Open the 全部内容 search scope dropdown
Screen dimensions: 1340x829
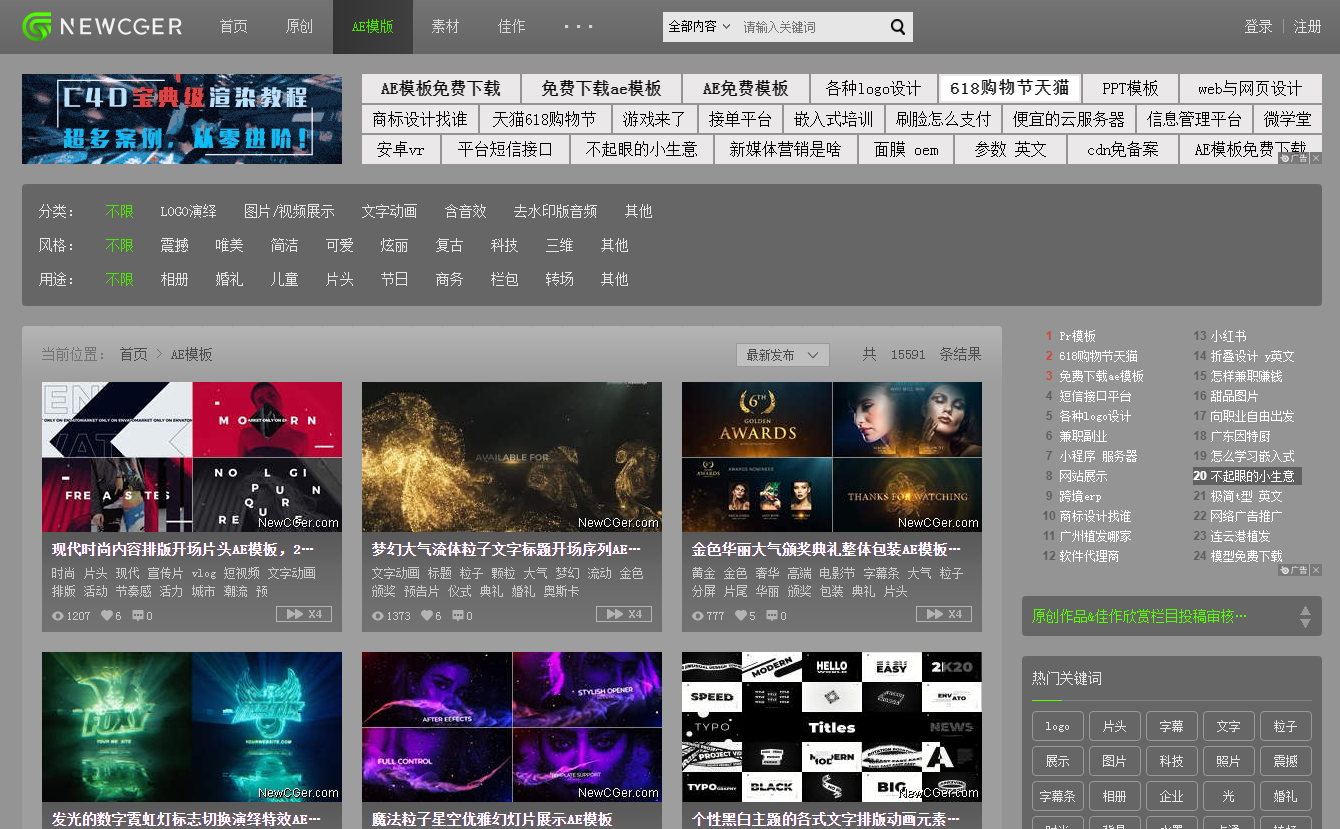pos(699,27)
